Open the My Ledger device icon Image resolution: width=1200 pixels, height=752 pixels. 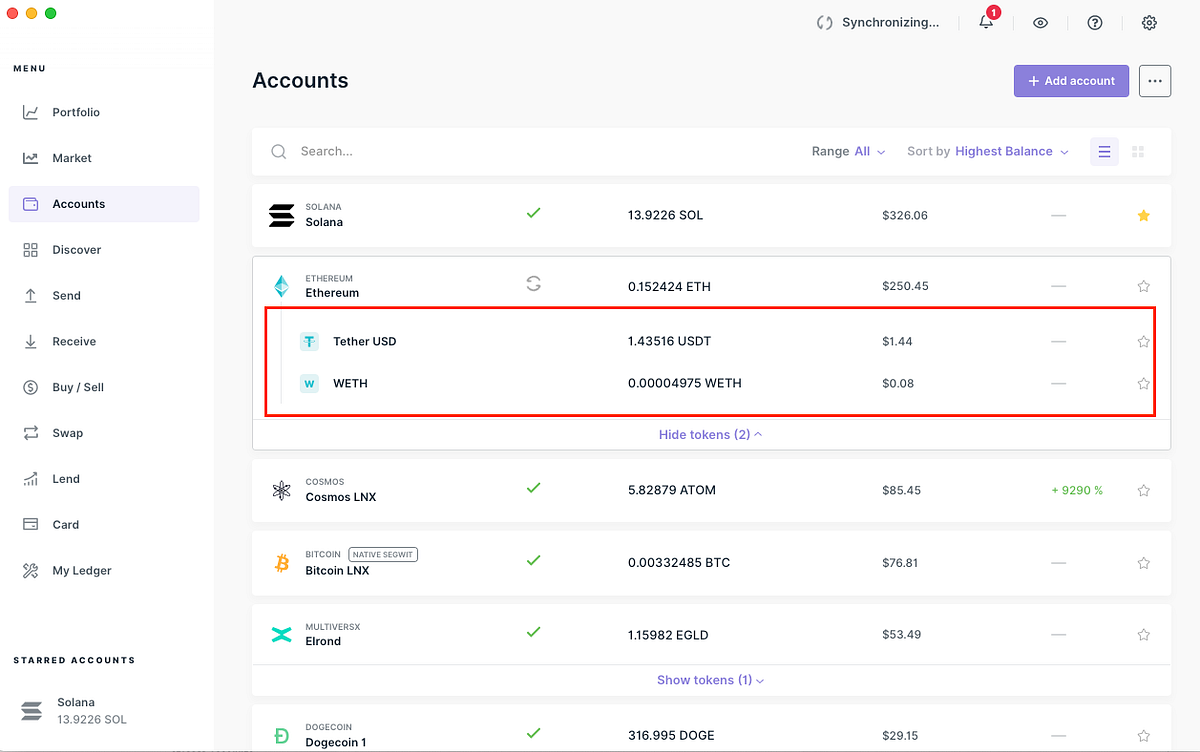pyautogui.click(x=29, y=570)
